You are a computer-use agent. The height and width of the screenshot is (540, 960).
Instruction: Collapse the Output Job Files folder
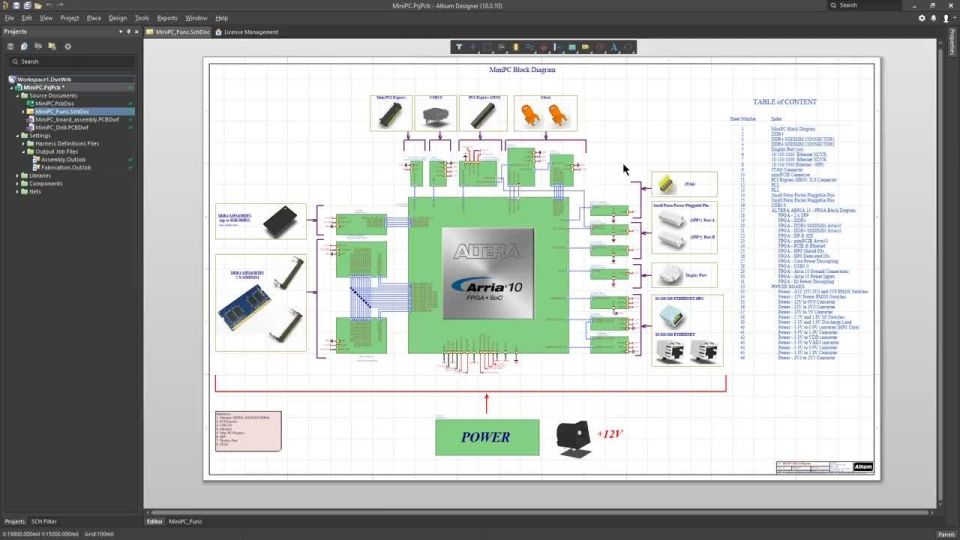point(23,151)
